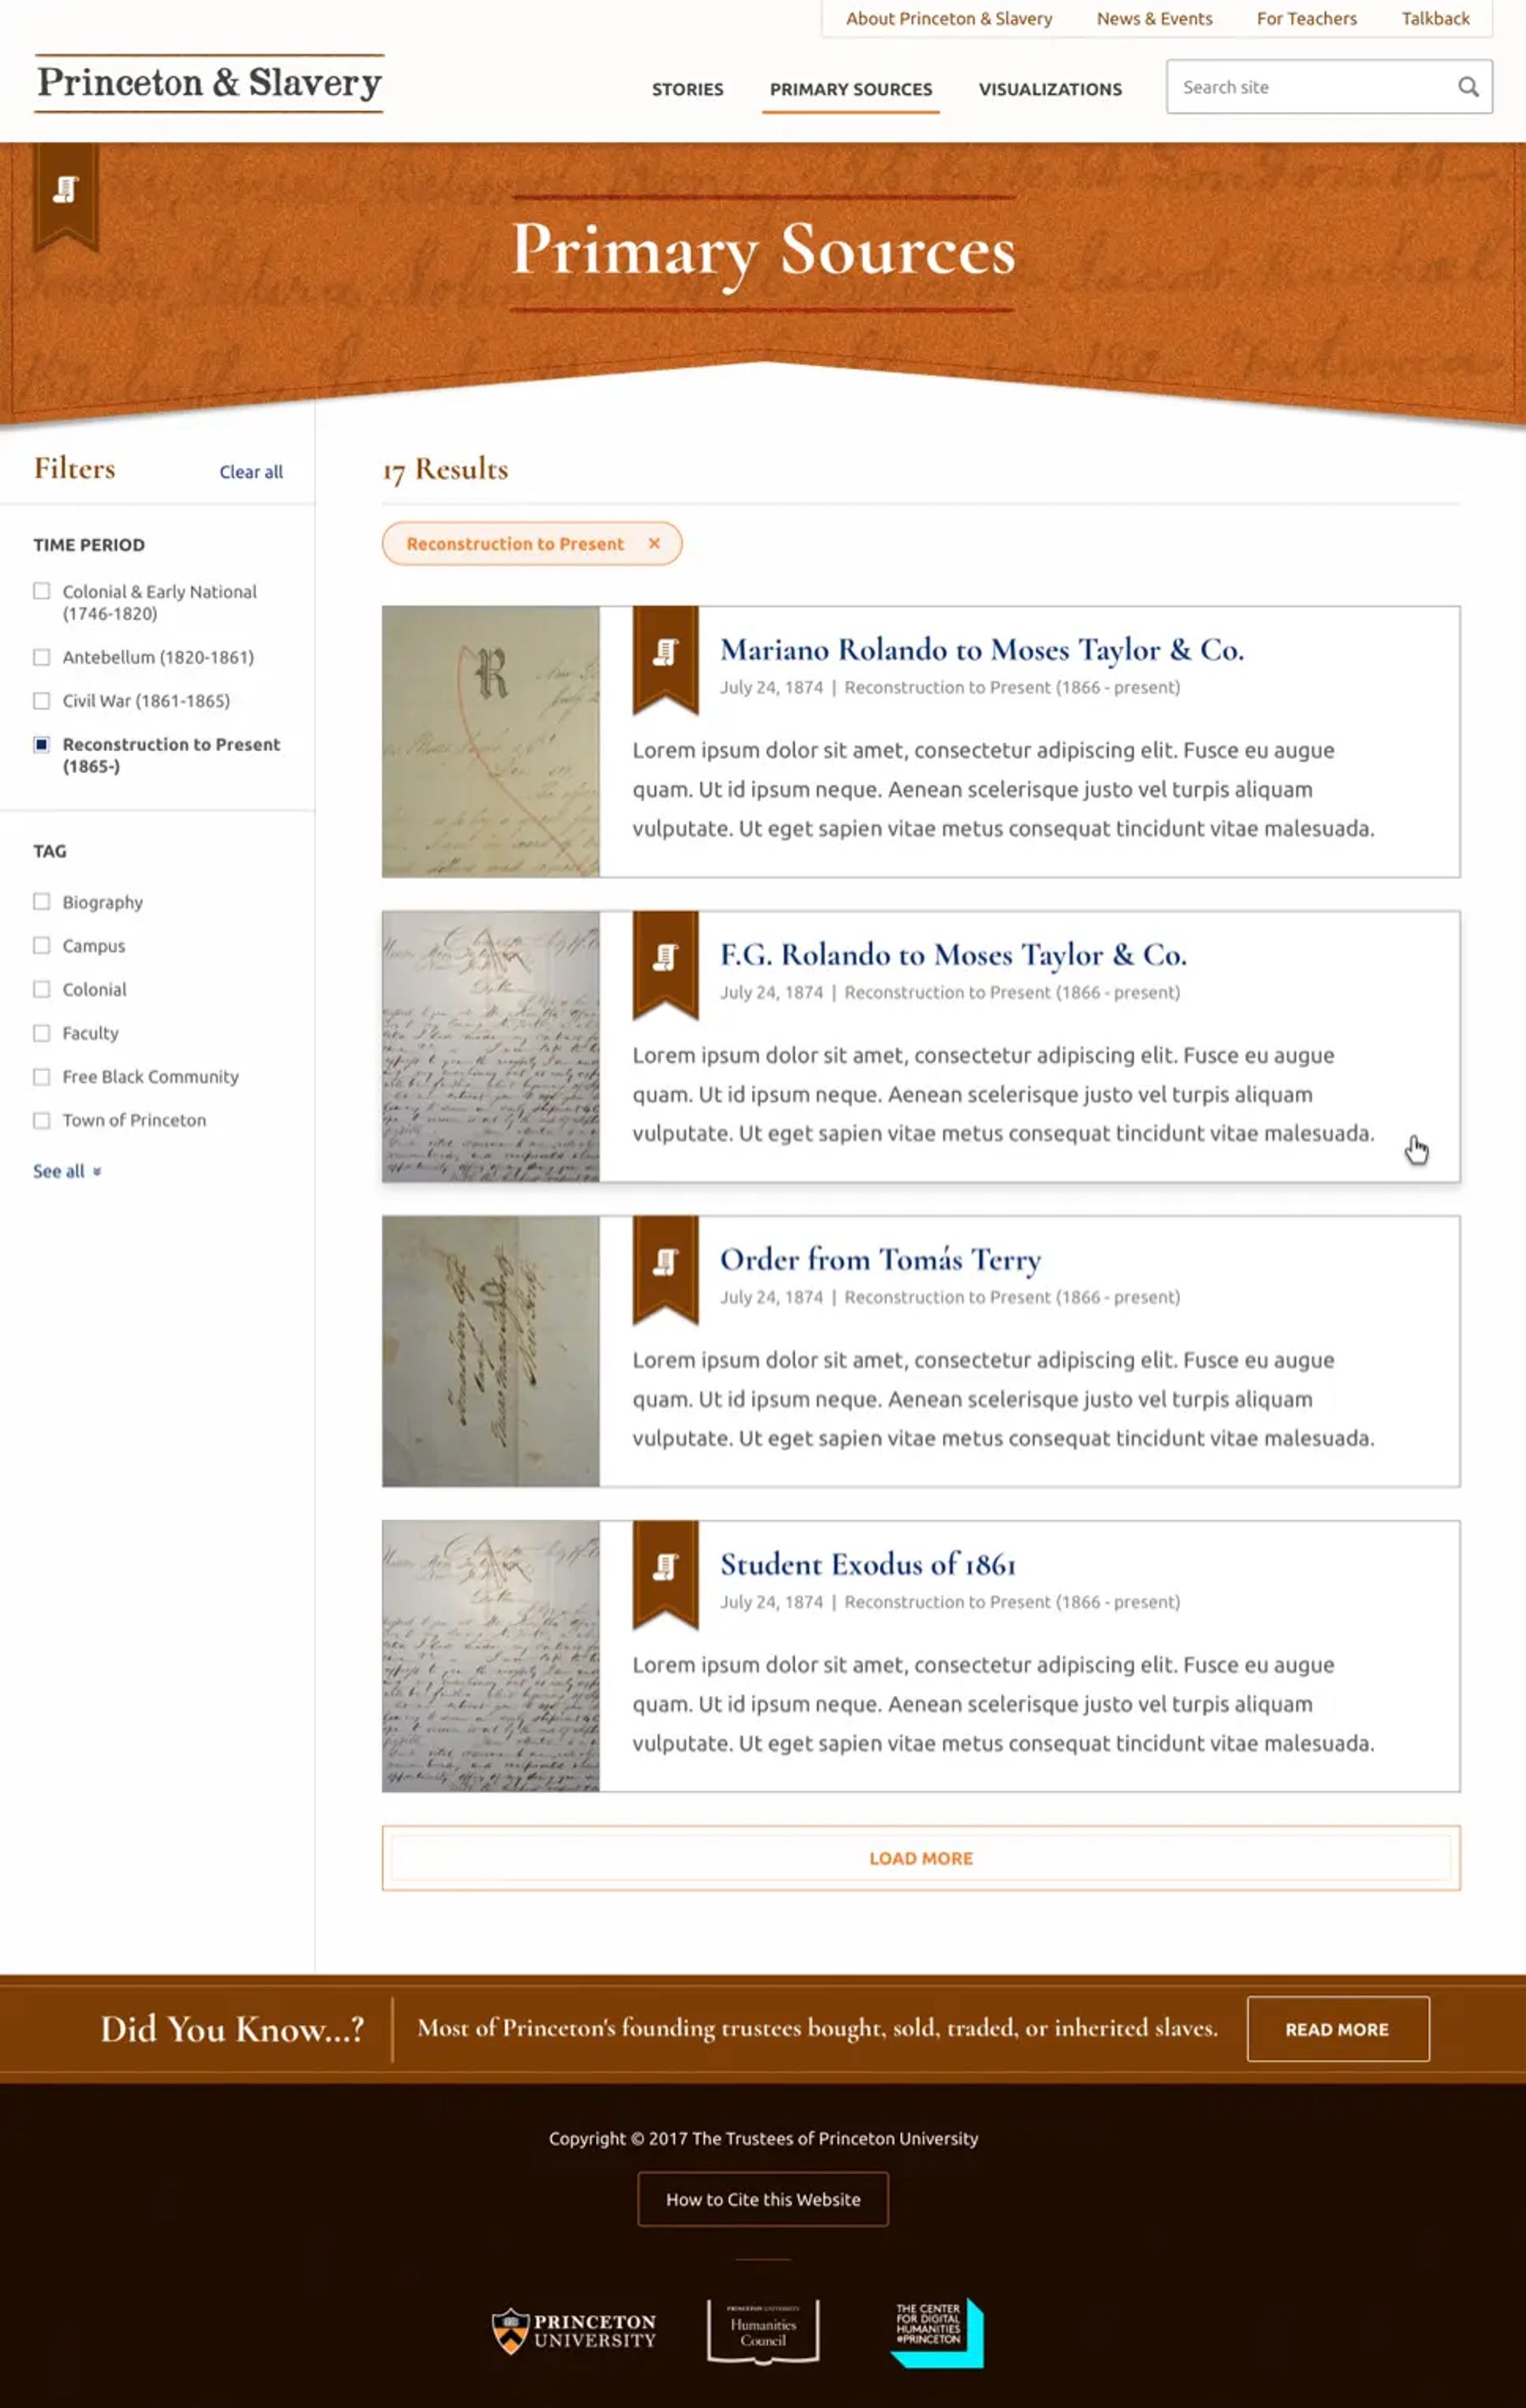The height and width of the screenshot is (2408, 1526).
Task: Click the Load More button
Action: pos(920,1858)
